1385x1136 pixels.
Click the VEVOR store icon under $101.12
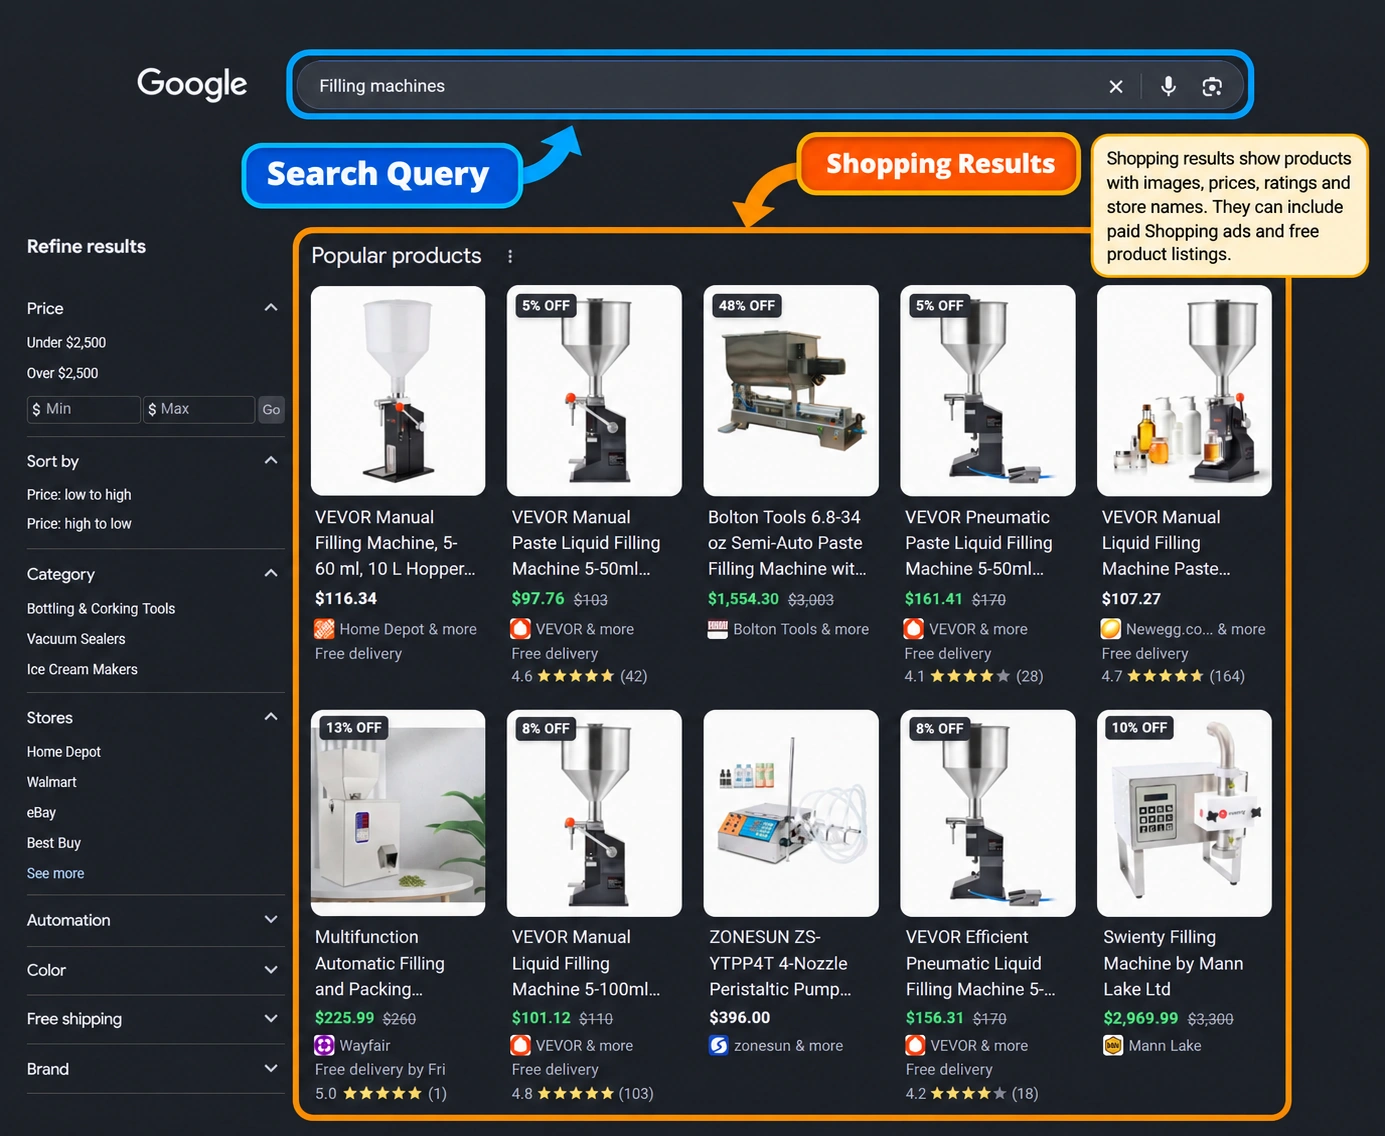(520, 1045)
